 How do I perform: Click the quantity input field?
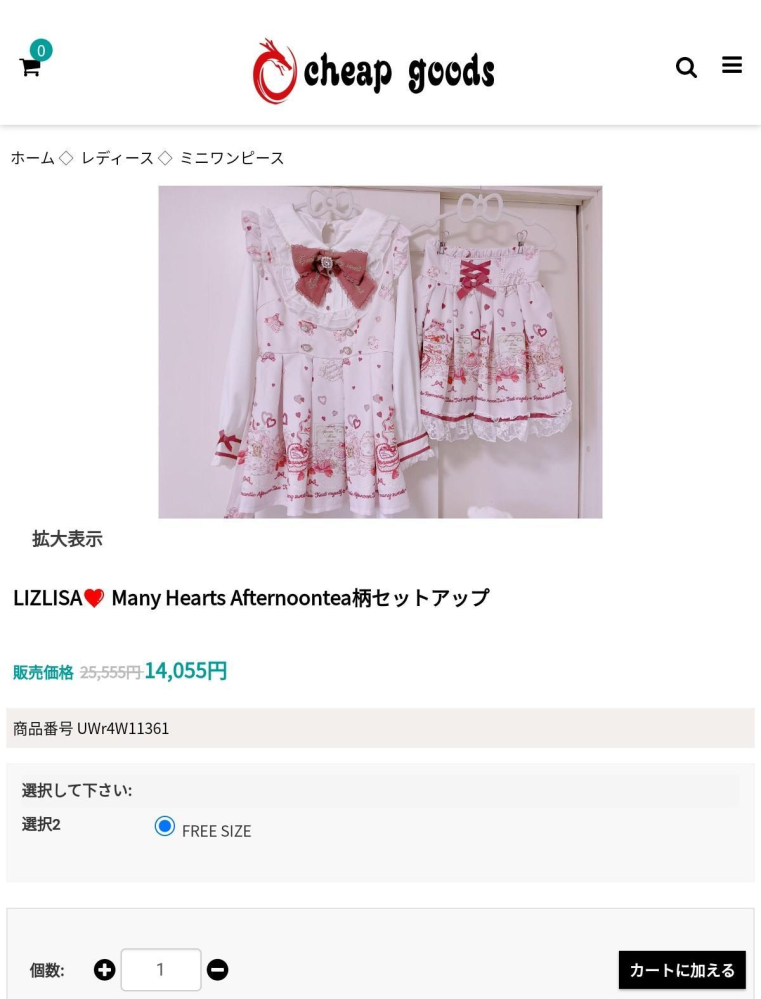(x=161, y=970)
